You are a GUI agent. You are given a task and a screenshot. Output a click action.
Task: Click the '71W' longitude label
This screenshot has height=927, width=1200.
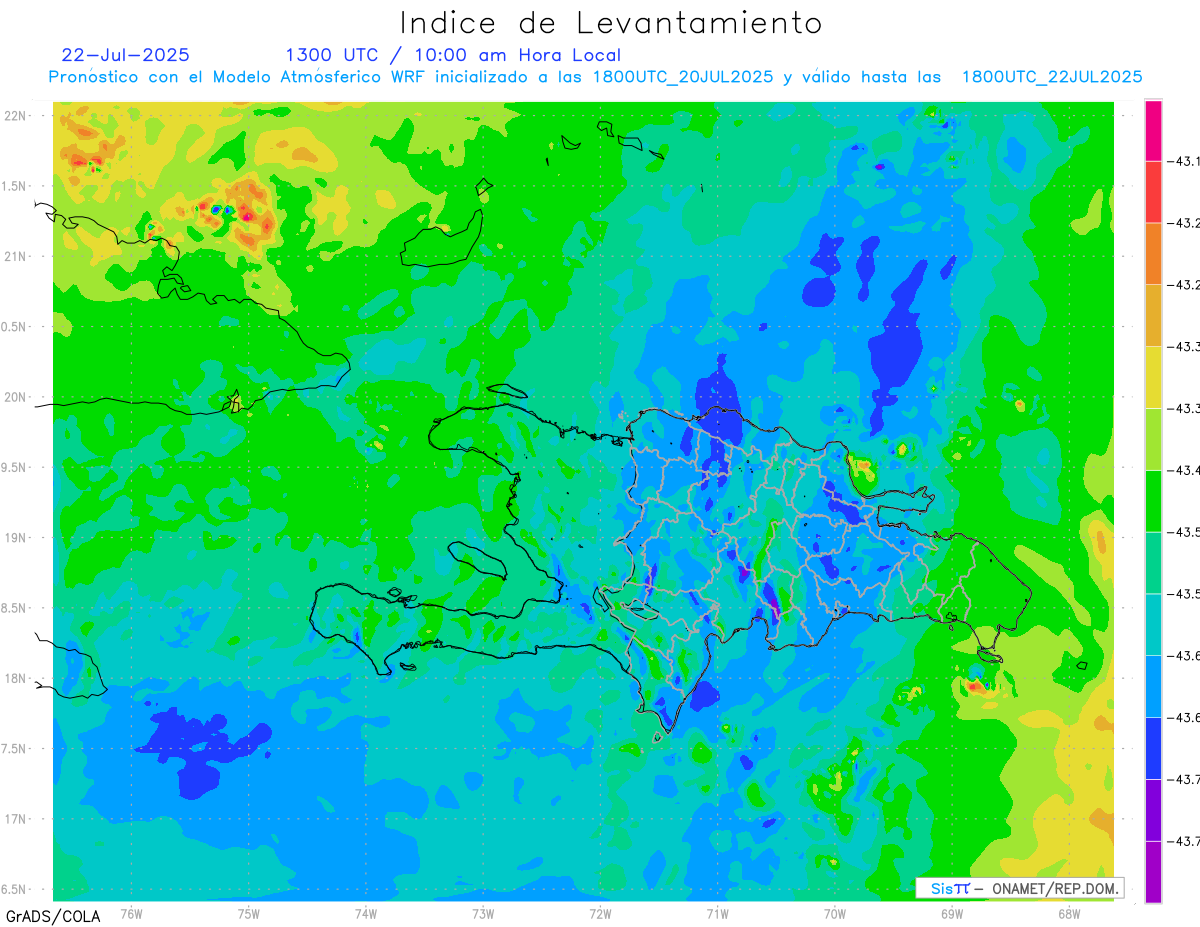717,914
